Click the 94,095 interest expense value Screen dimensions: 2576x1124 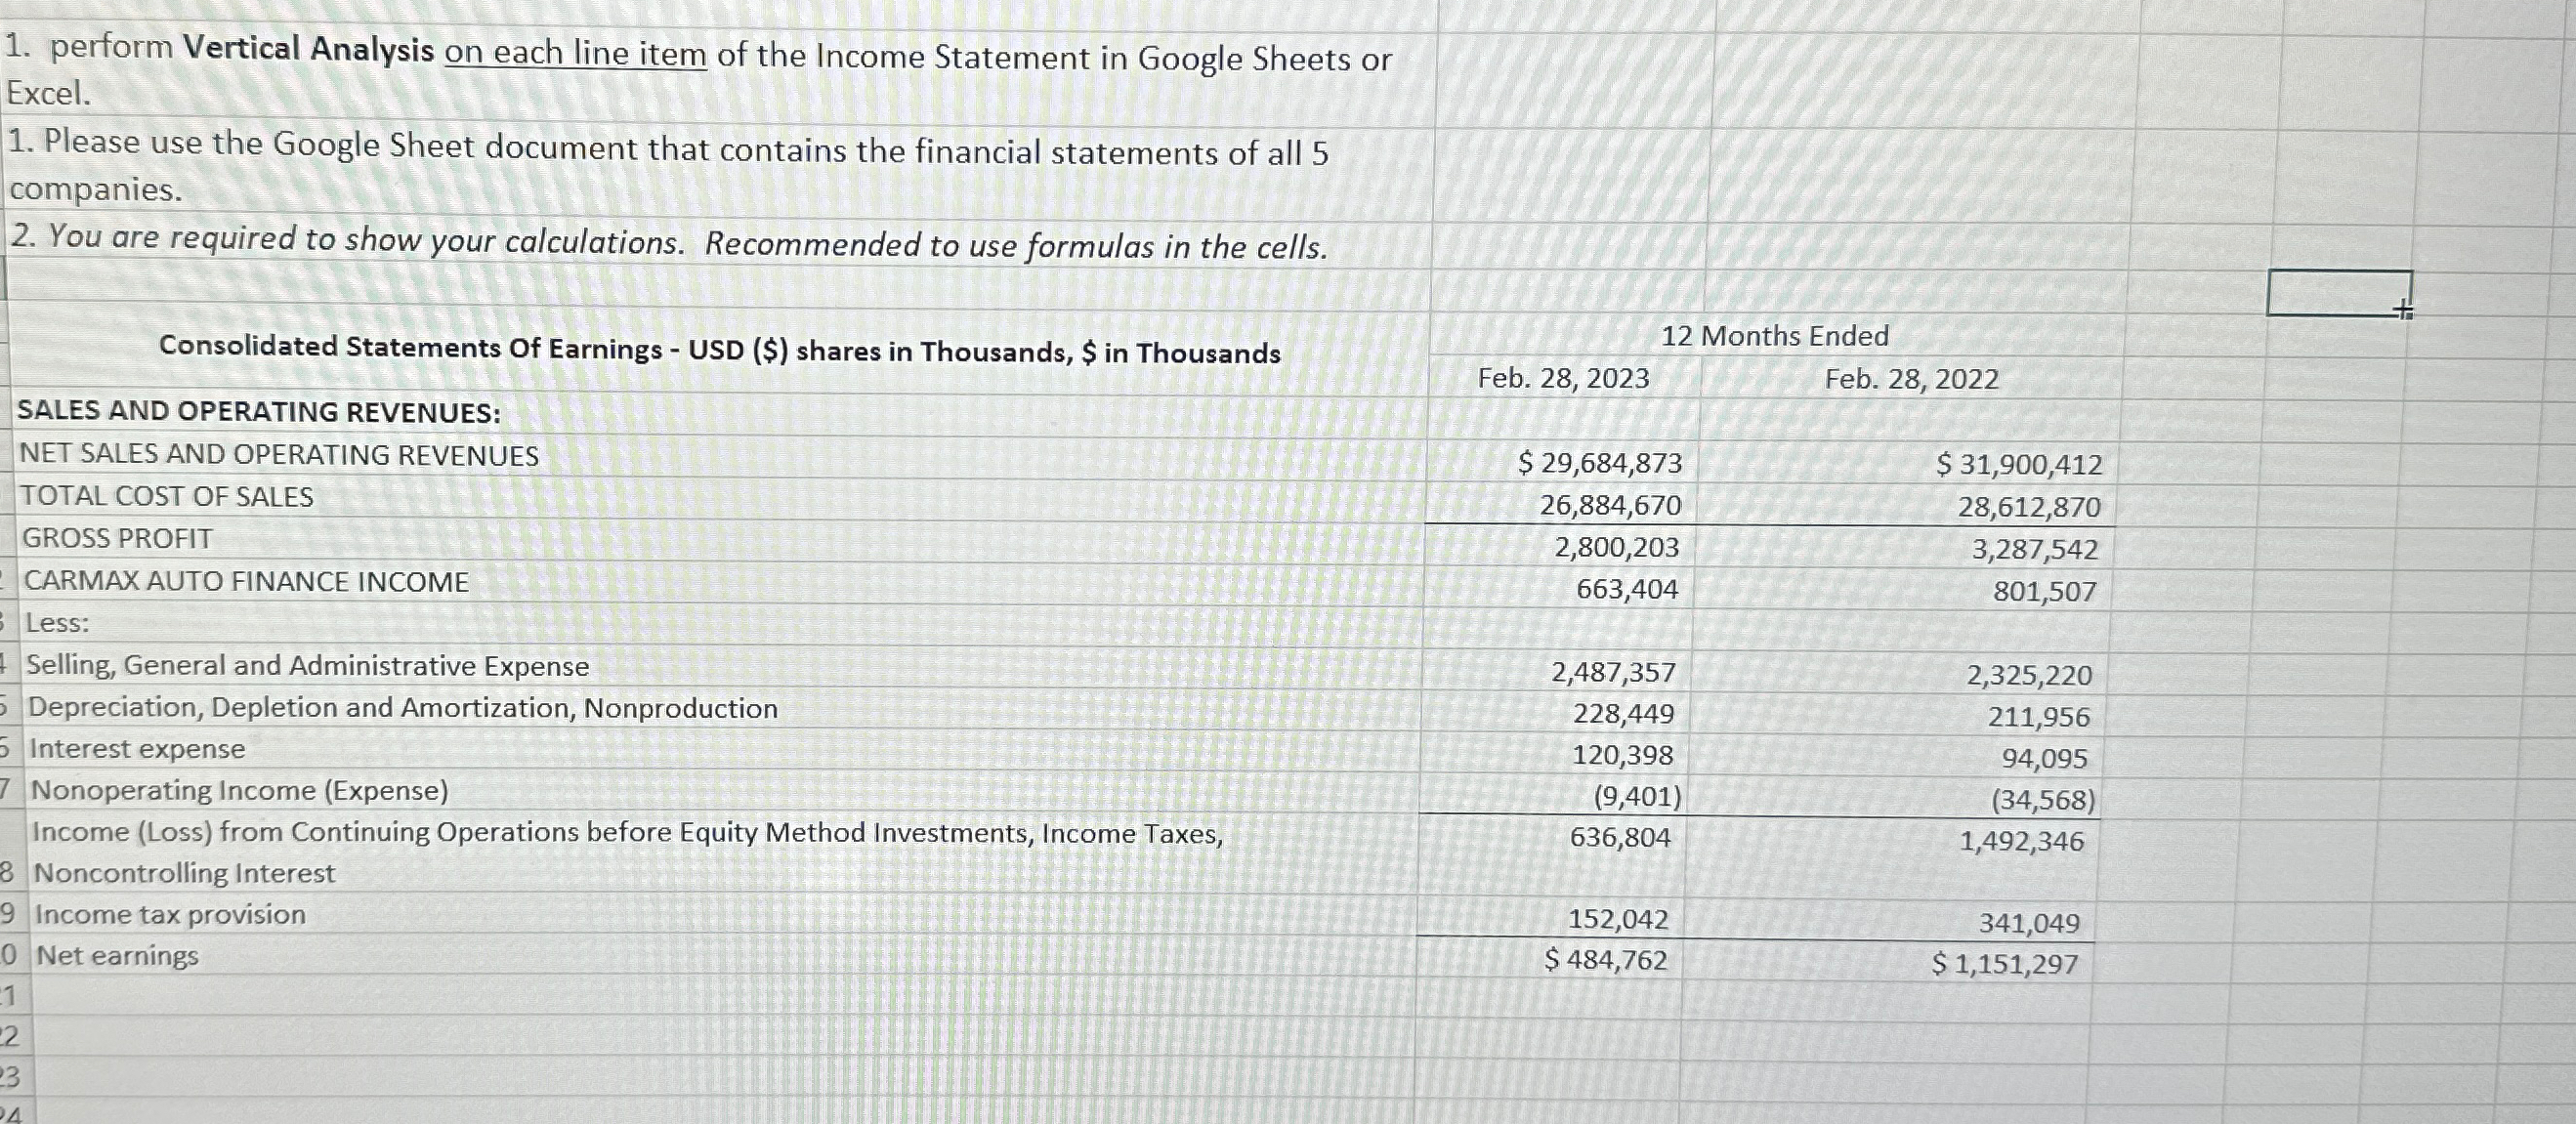click(2044, 759)
